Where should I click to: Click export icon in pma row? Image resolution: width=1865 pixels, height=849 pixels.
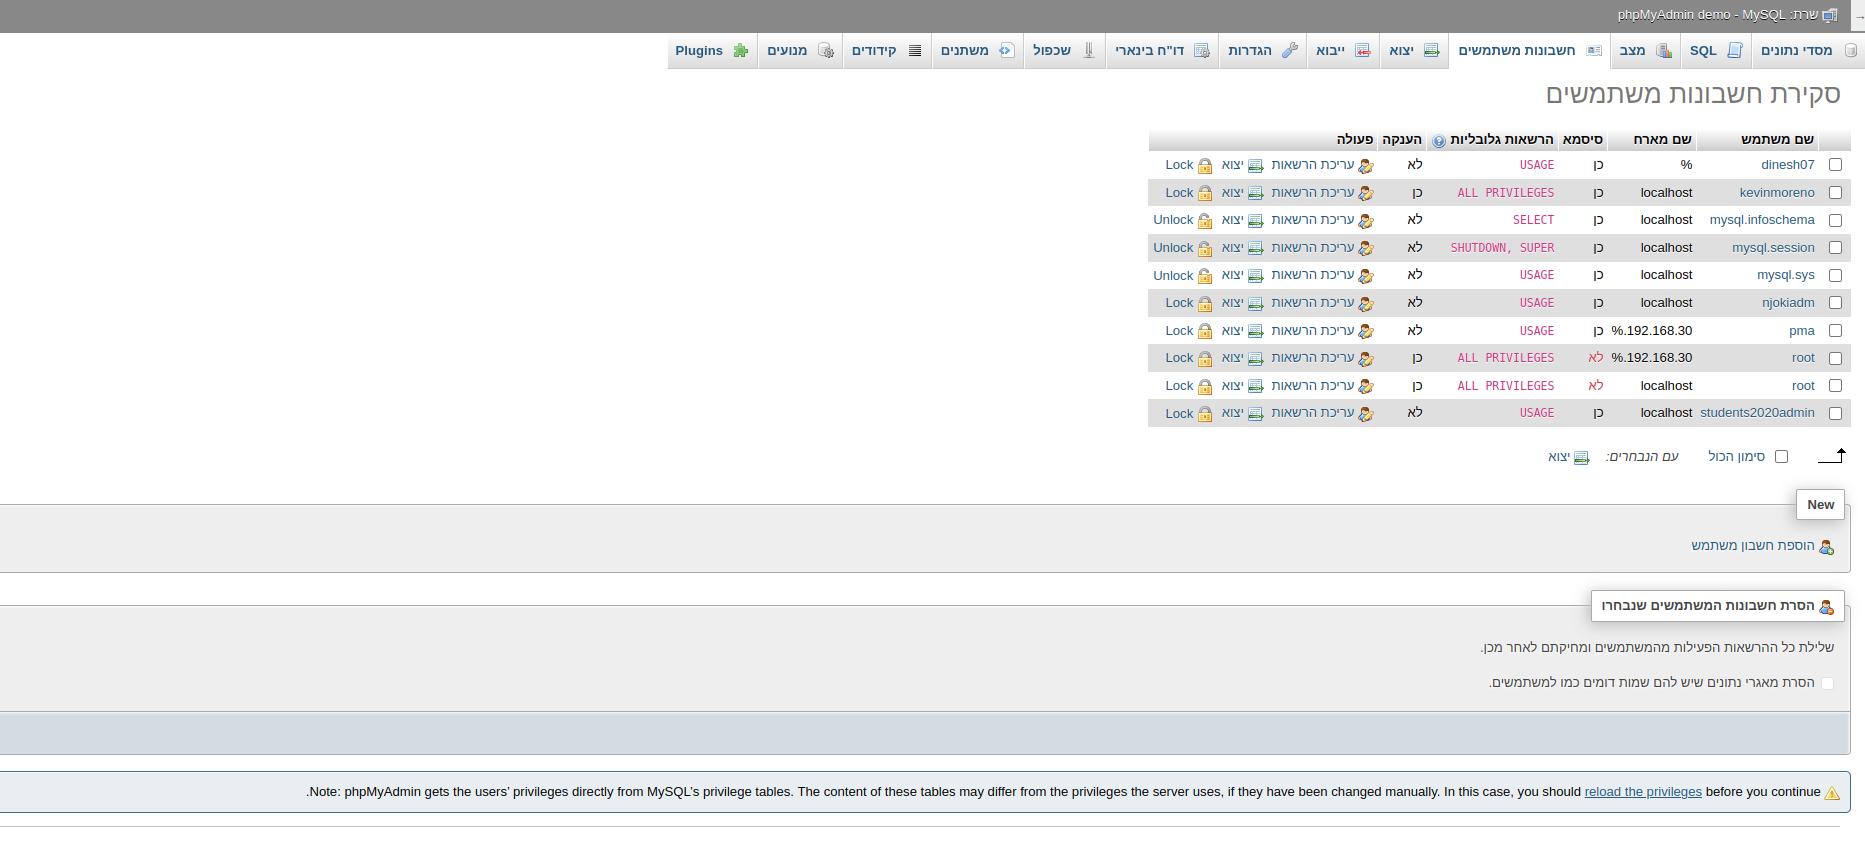point(1255,331)
